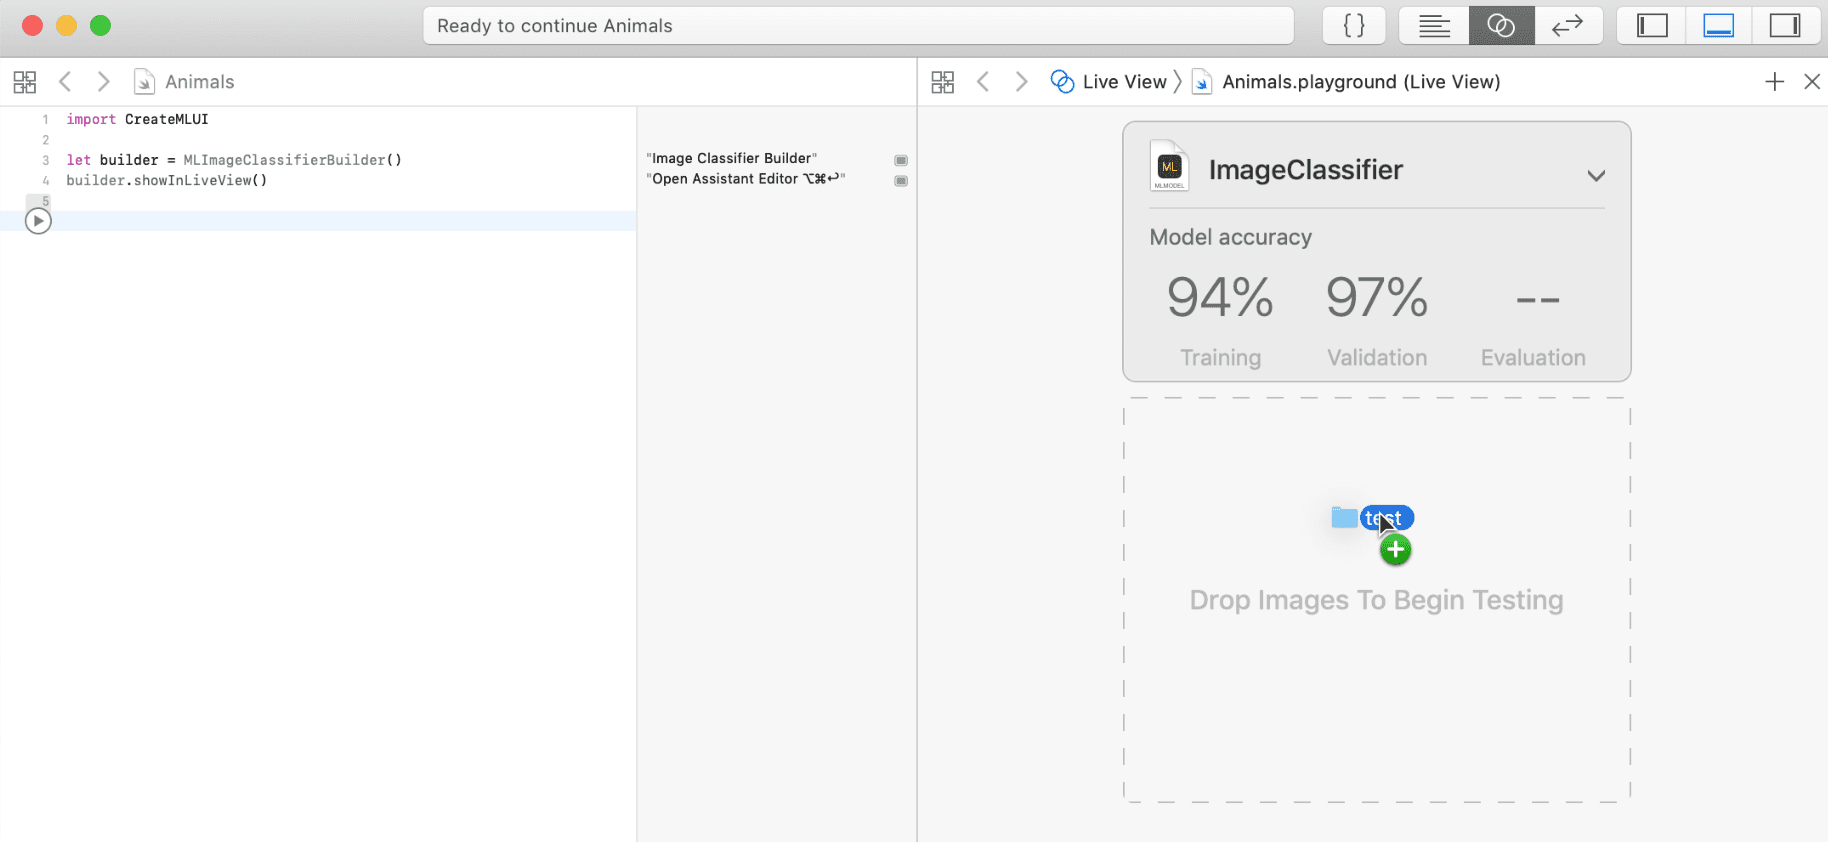Show result for "Open Assistant Editor" line
Image resolution: width=1828 pixels, height=842 pixels.
click(901, 181)
